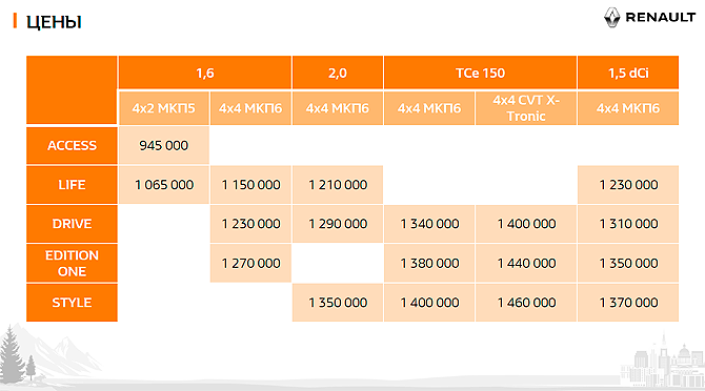Click the 1 270 000 price cell
The image size is (705, 391).
[250, 263]
